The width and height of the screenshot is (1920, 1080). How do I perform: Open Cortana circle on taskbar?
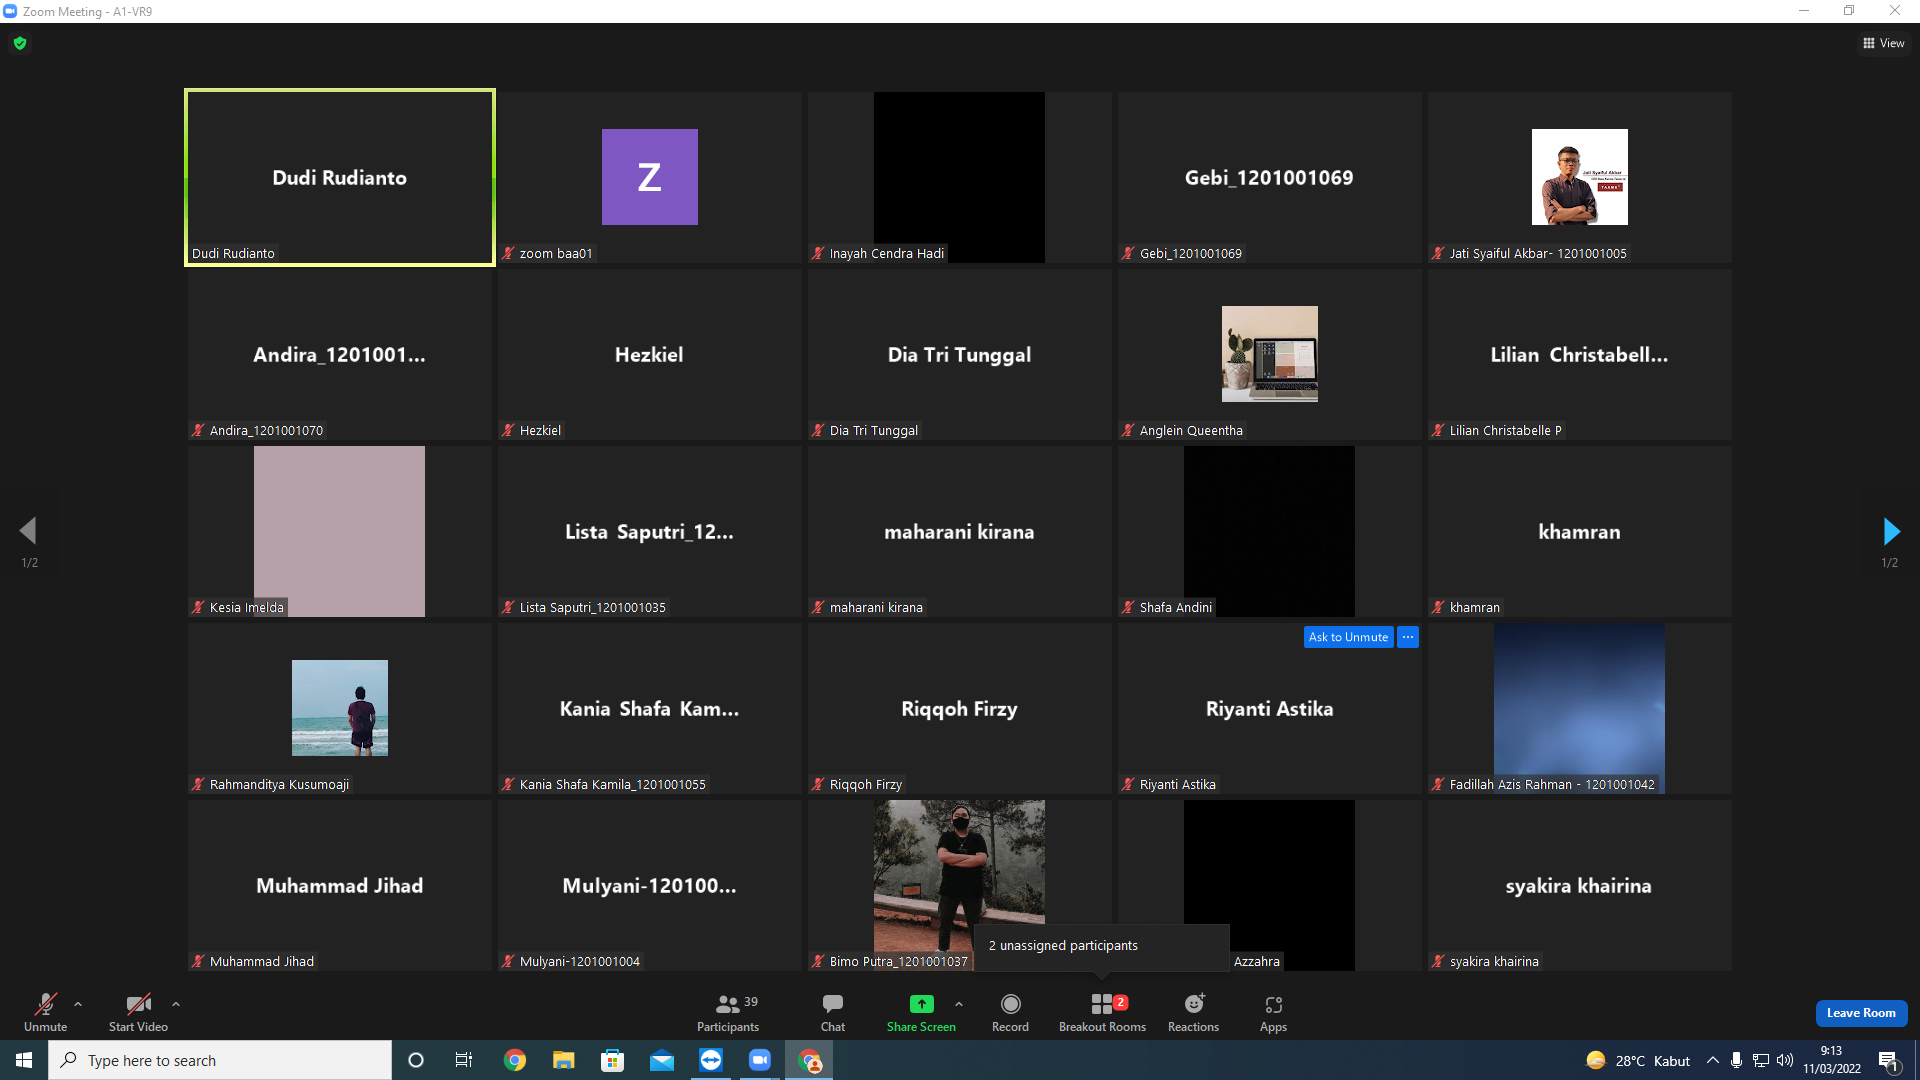pos(416,1060)
